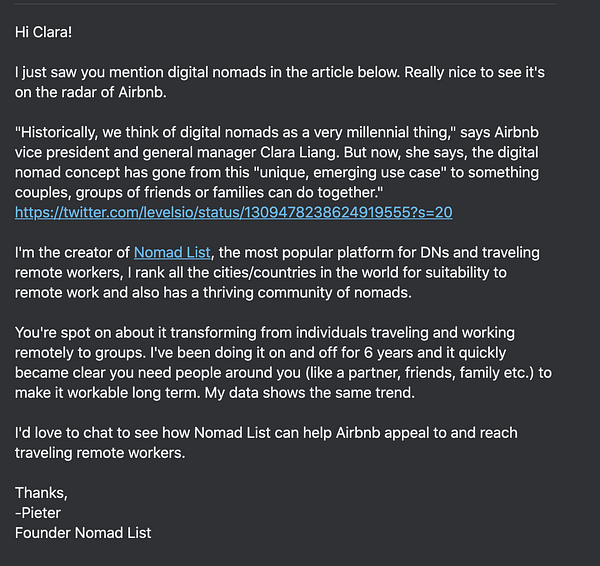The width and height of the screenshot is (600, 566).
Task: Click the "Hi Clara!" greeting
Action: tap(43, 32)
